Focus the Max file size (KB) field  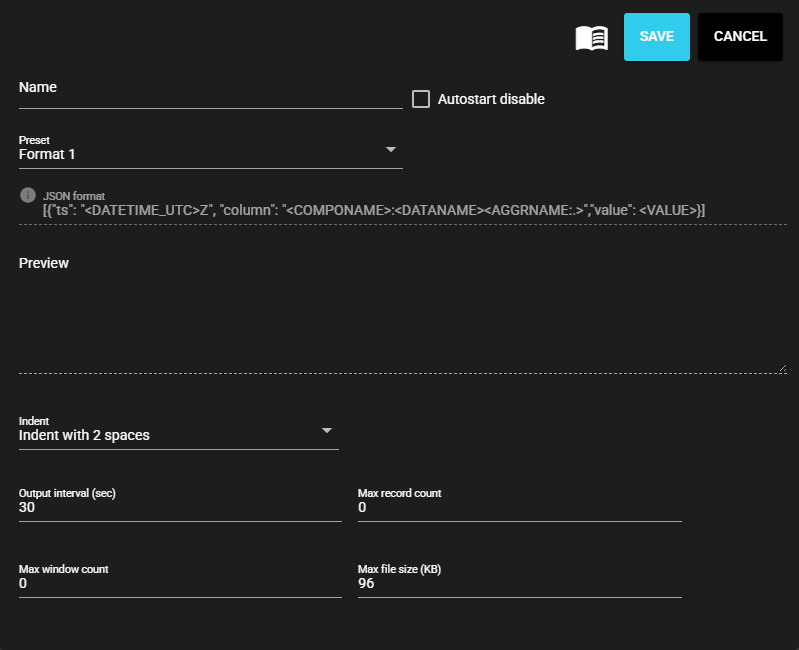coord(519,584)
